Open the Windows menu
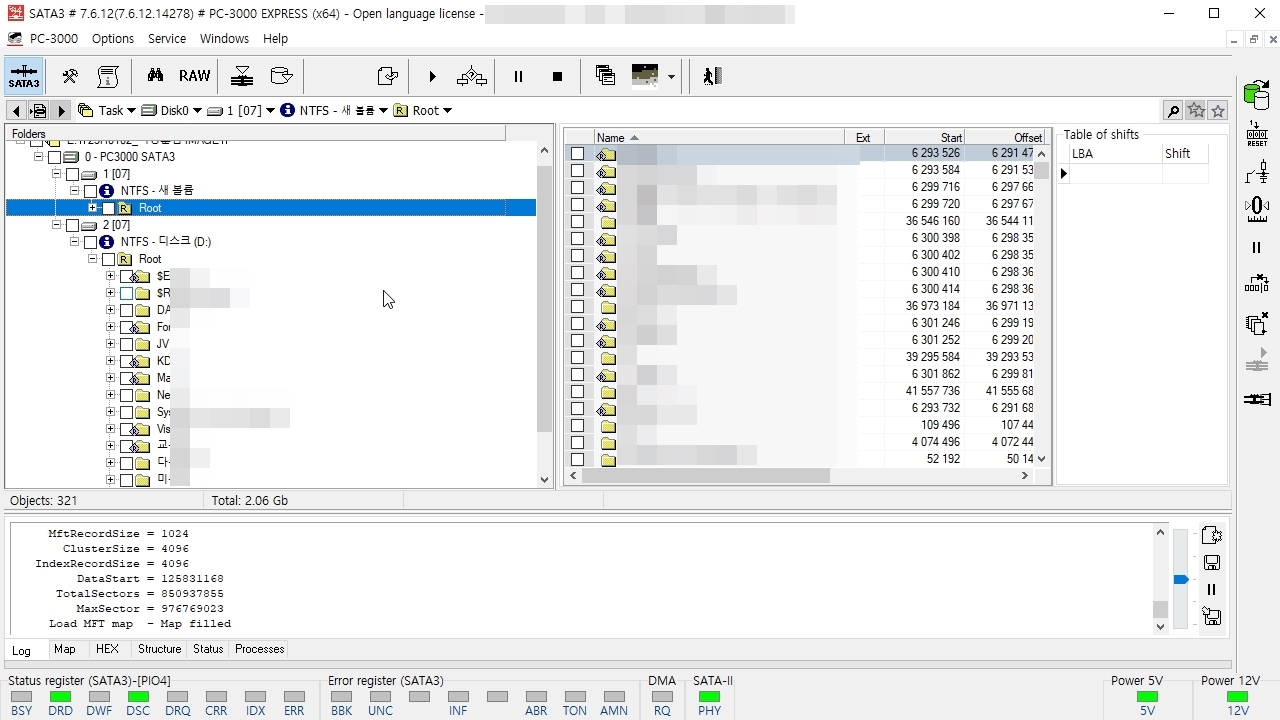 224,38
